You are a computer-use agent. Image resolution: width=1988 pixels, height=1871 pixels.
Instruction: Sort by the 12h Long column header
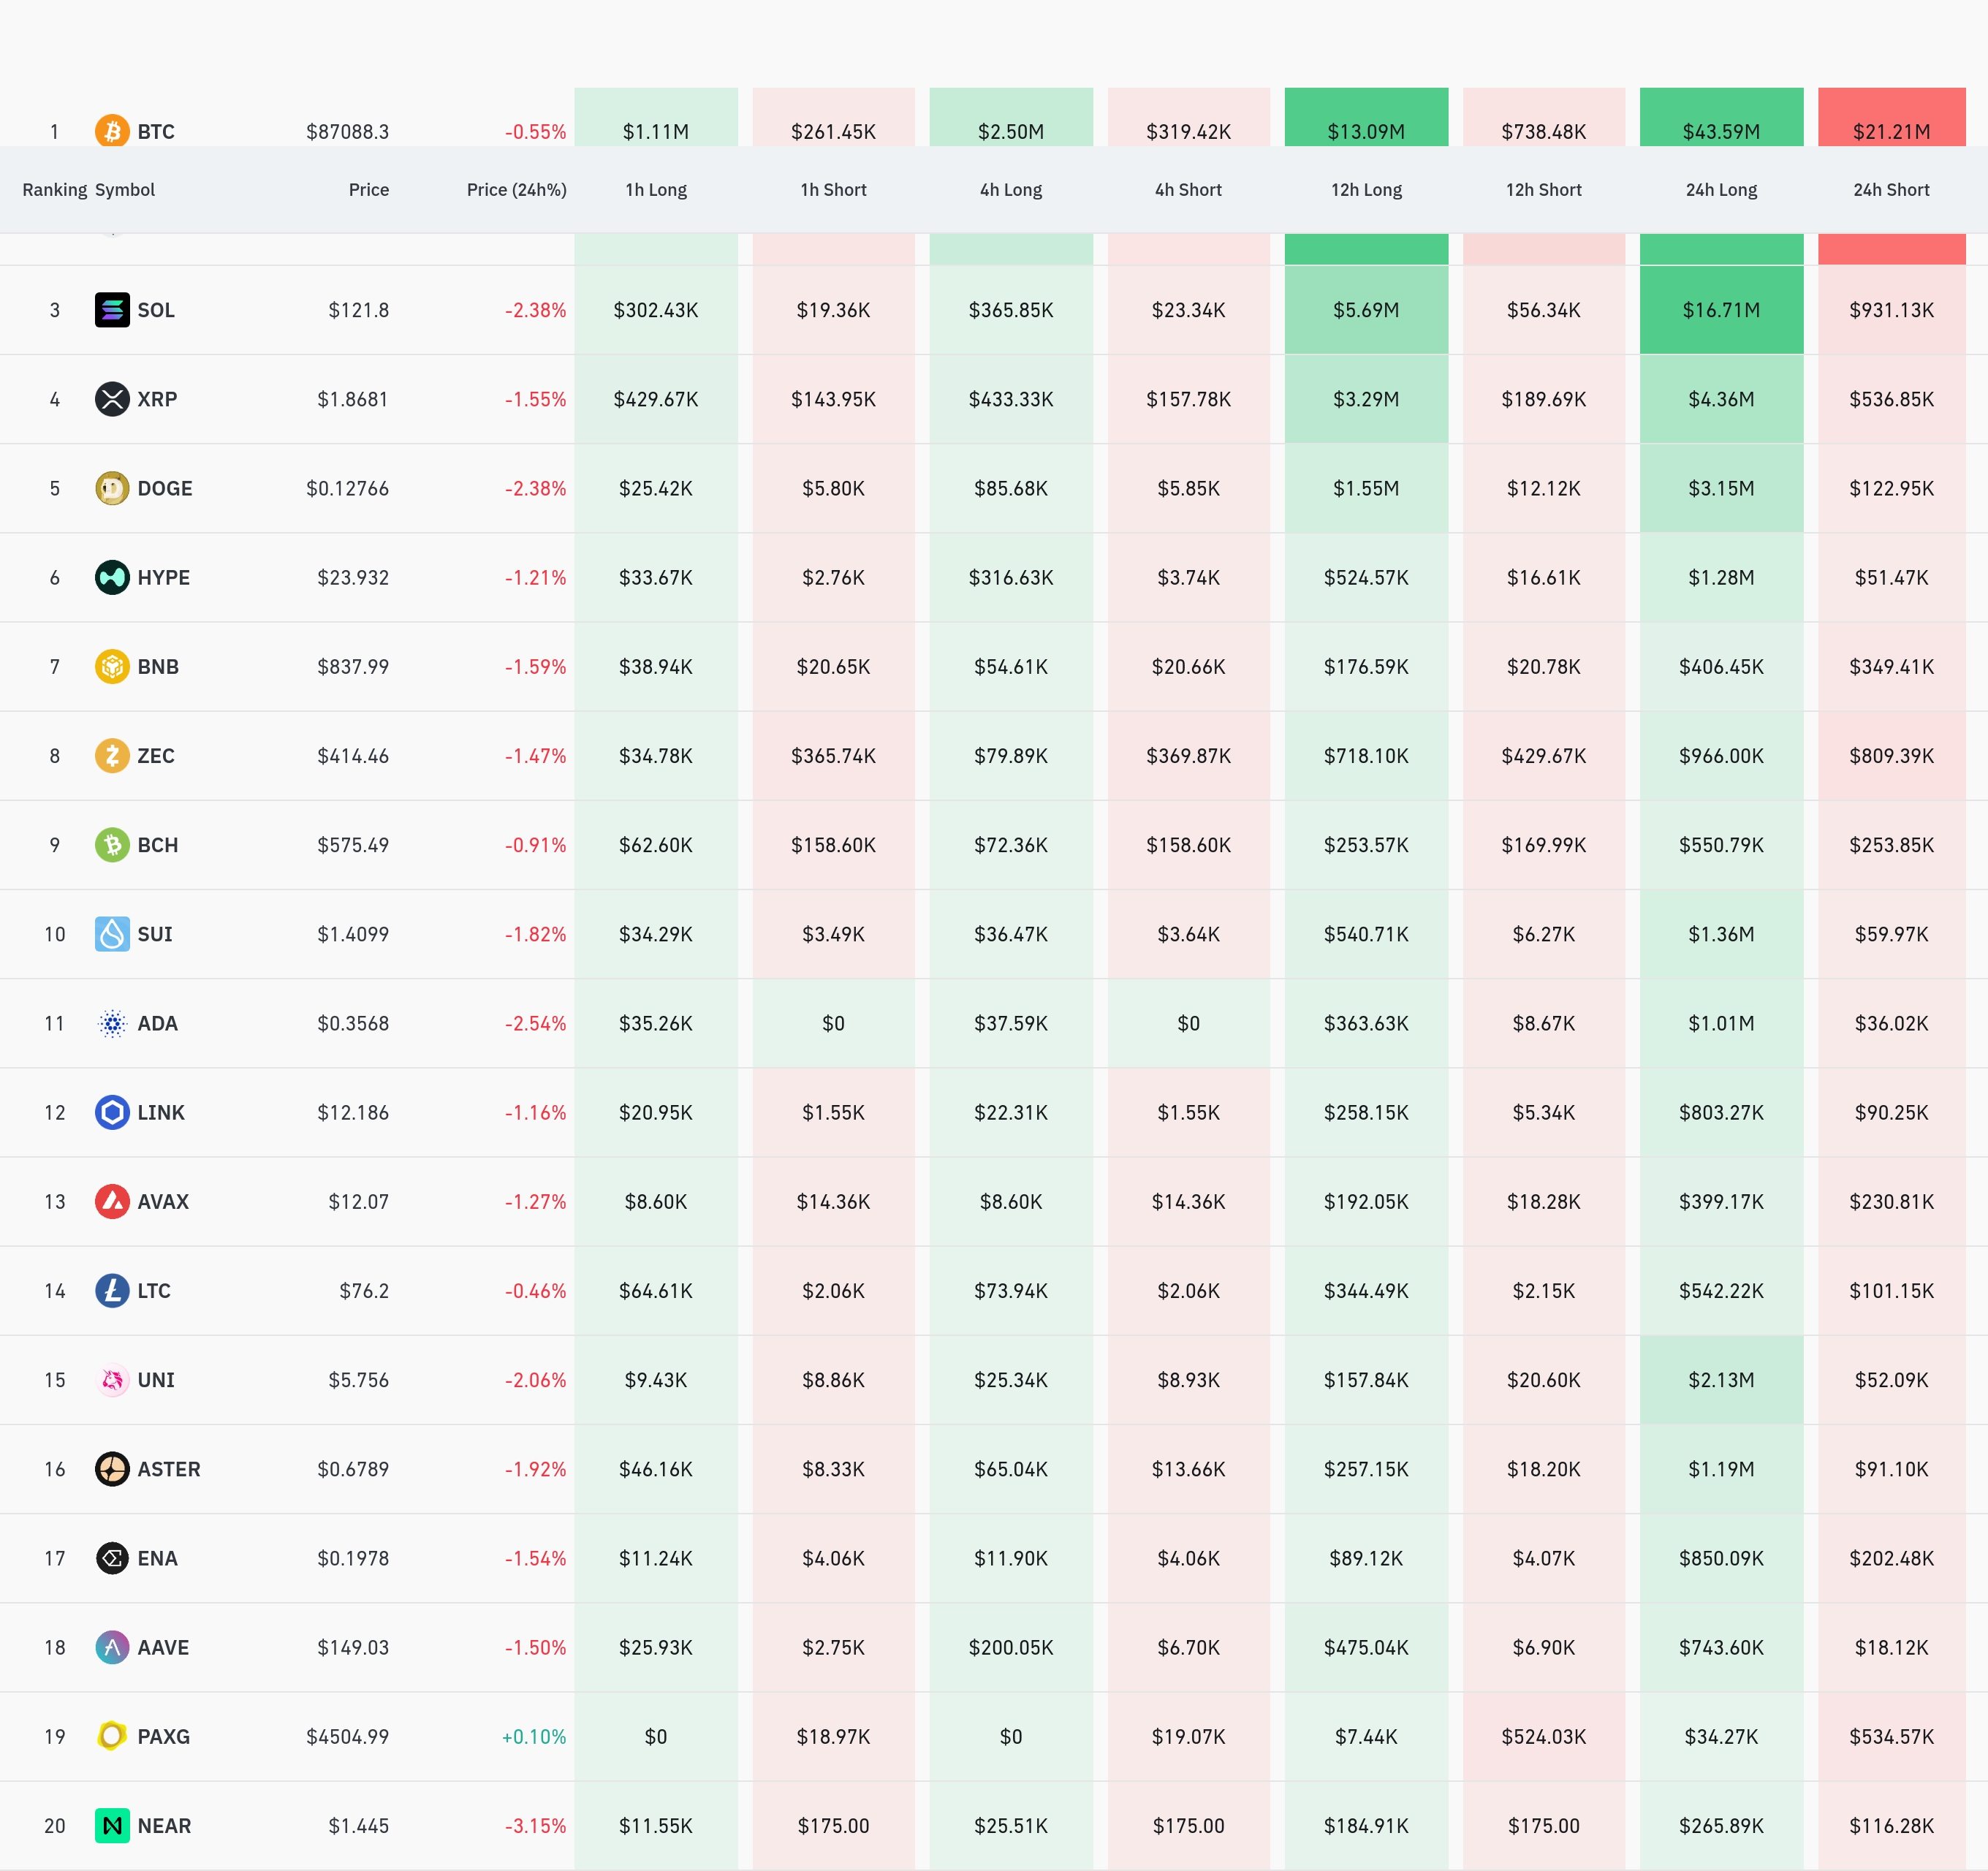1366,190
